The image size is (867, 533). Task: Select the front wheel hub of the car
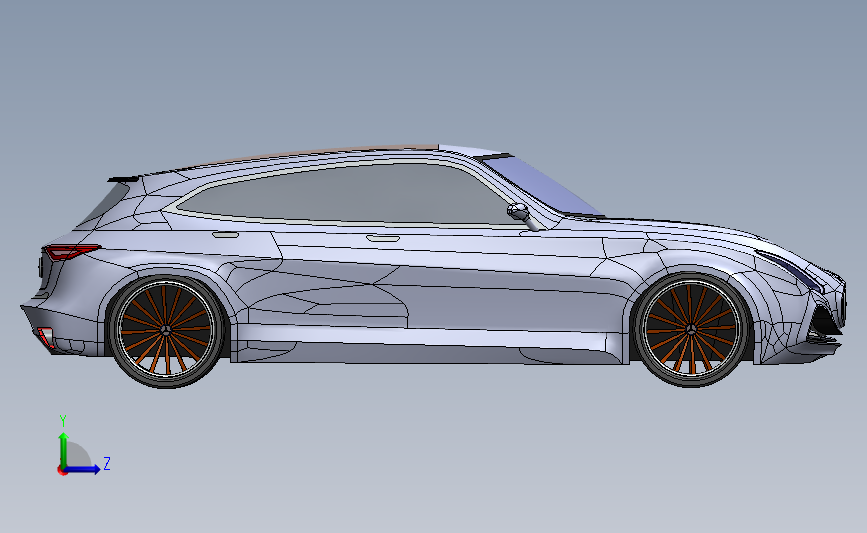click(x=690, y=330)
